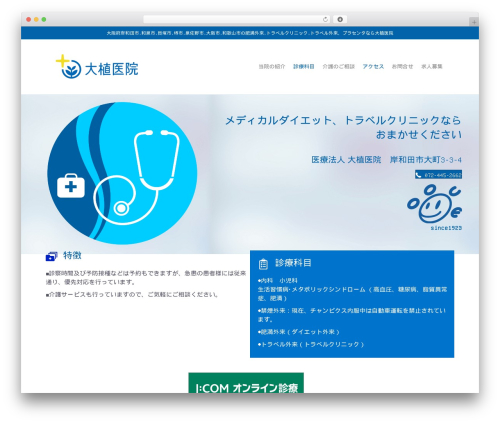Open the 当院の紹介 menu item

272,67
